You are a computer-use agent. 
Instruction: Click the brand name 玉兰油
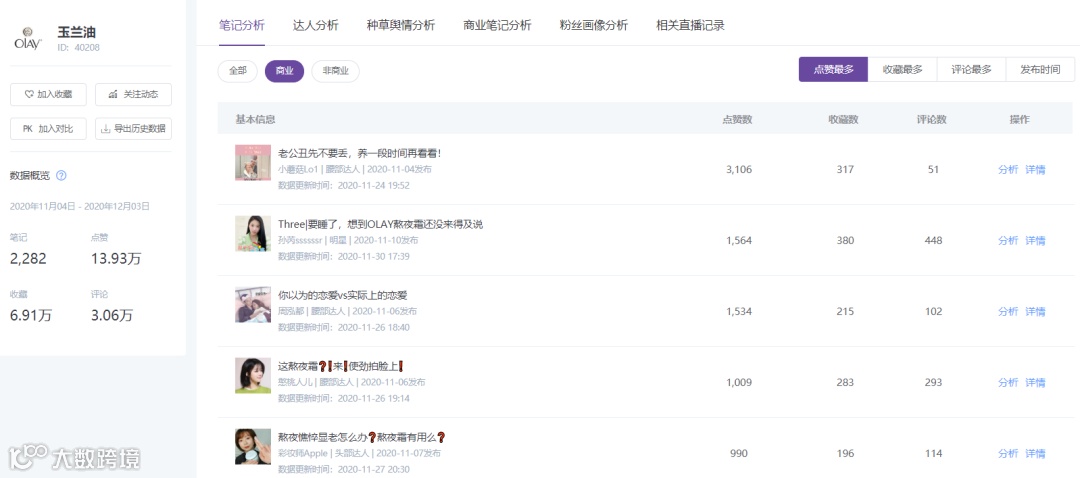(x=77, y=32)
